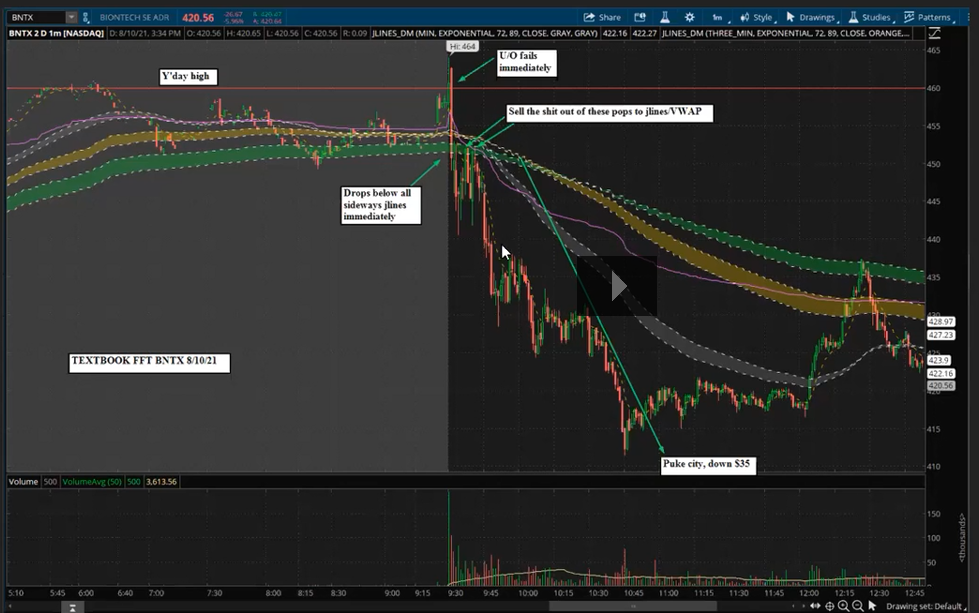Click the expand time axis double-arrow icon
This screenshot has height=613, width=979.
(815, 606)
